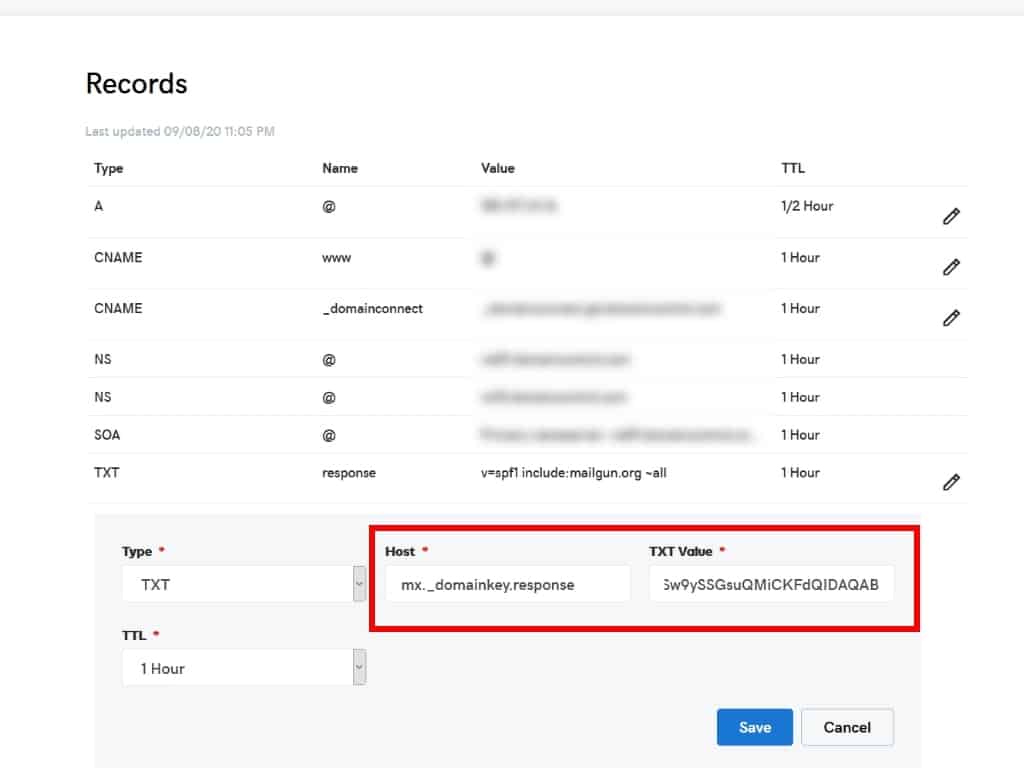
Task: Select the v=spf1 mailgun value text
Action: 573,473
